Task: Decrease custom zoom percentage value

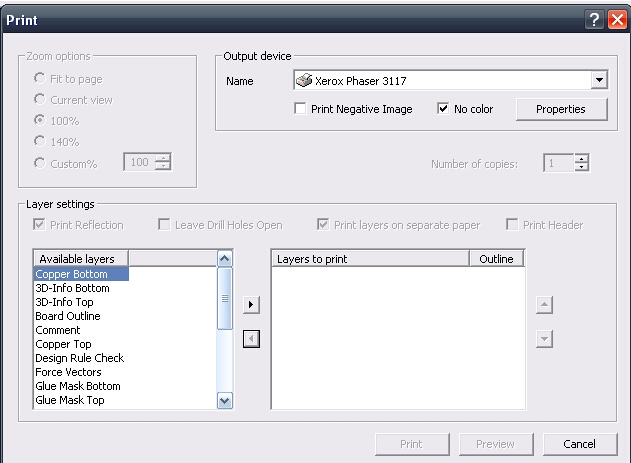Action: coord(163,166)
